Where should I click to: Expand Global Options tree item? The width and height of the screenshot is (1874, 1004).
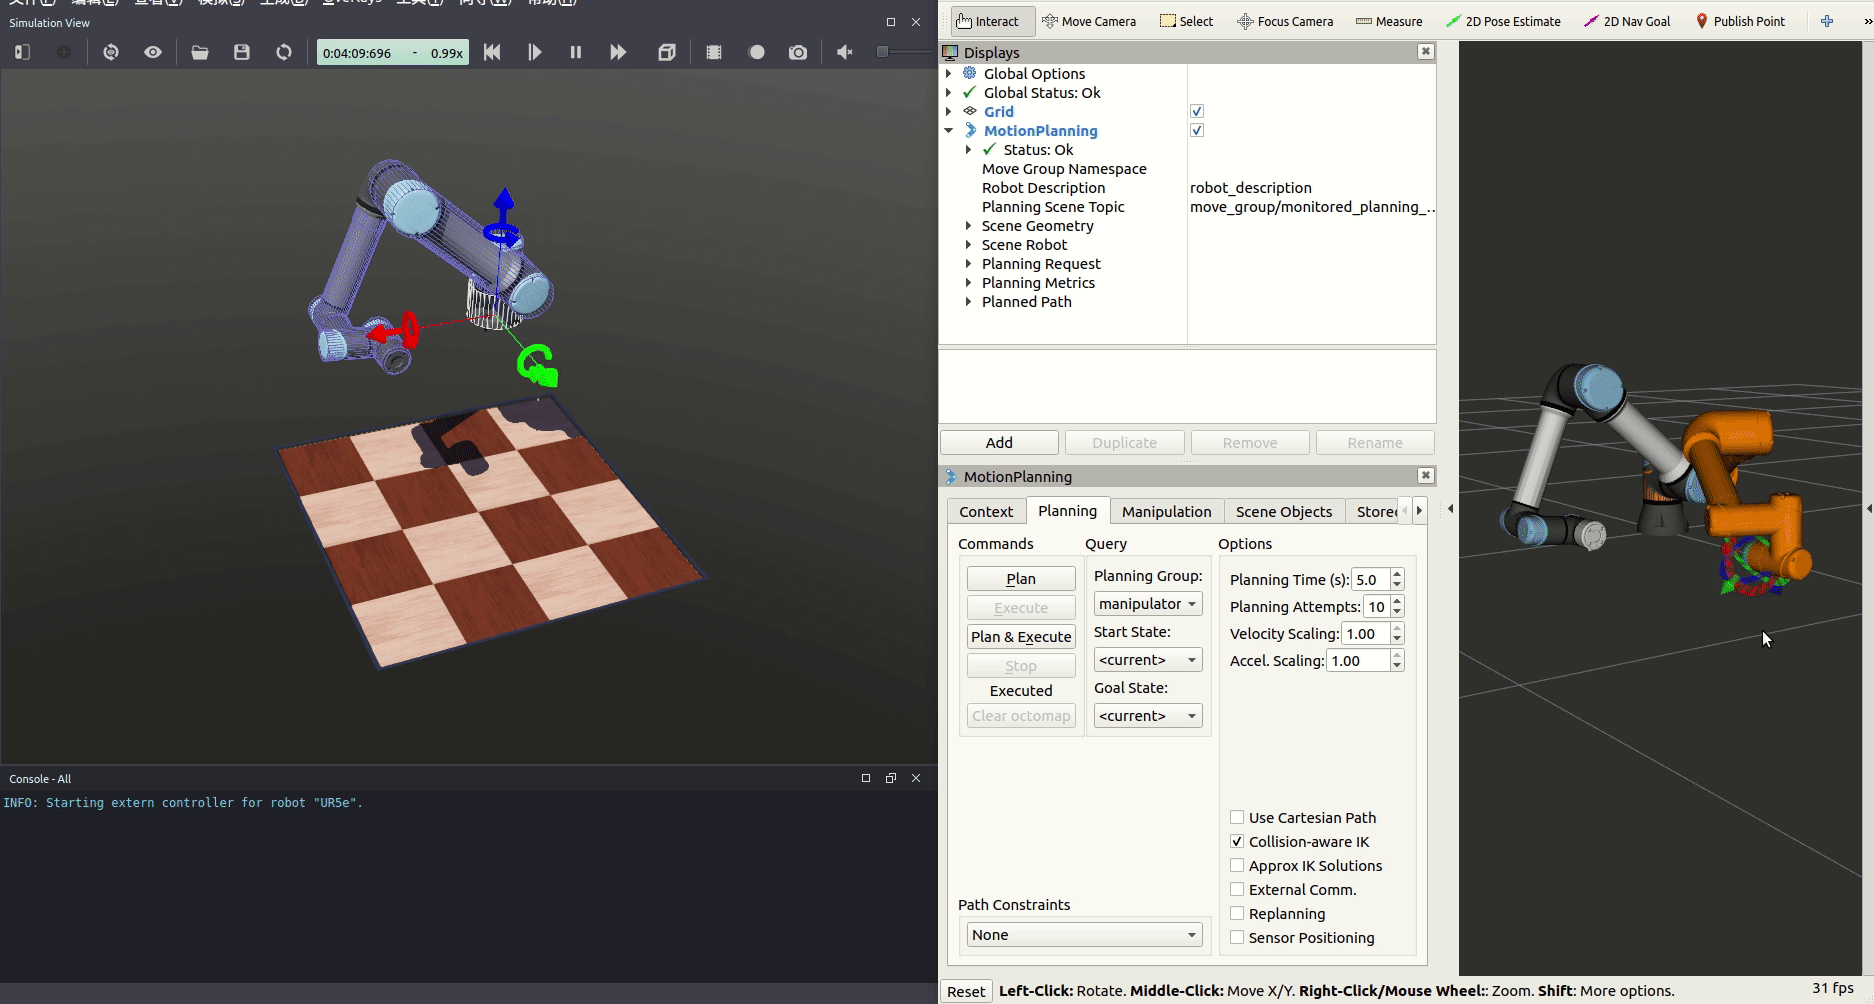[949, 73]
